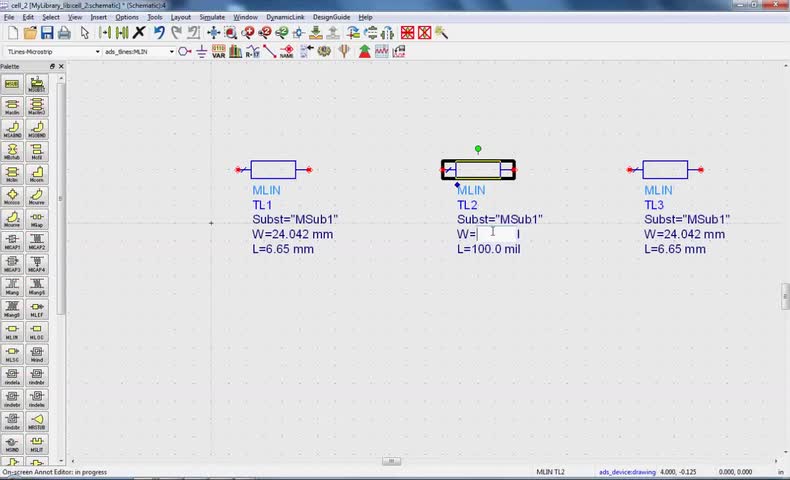Open the Layout menu
Screen dimensions: 790x480
180,17
